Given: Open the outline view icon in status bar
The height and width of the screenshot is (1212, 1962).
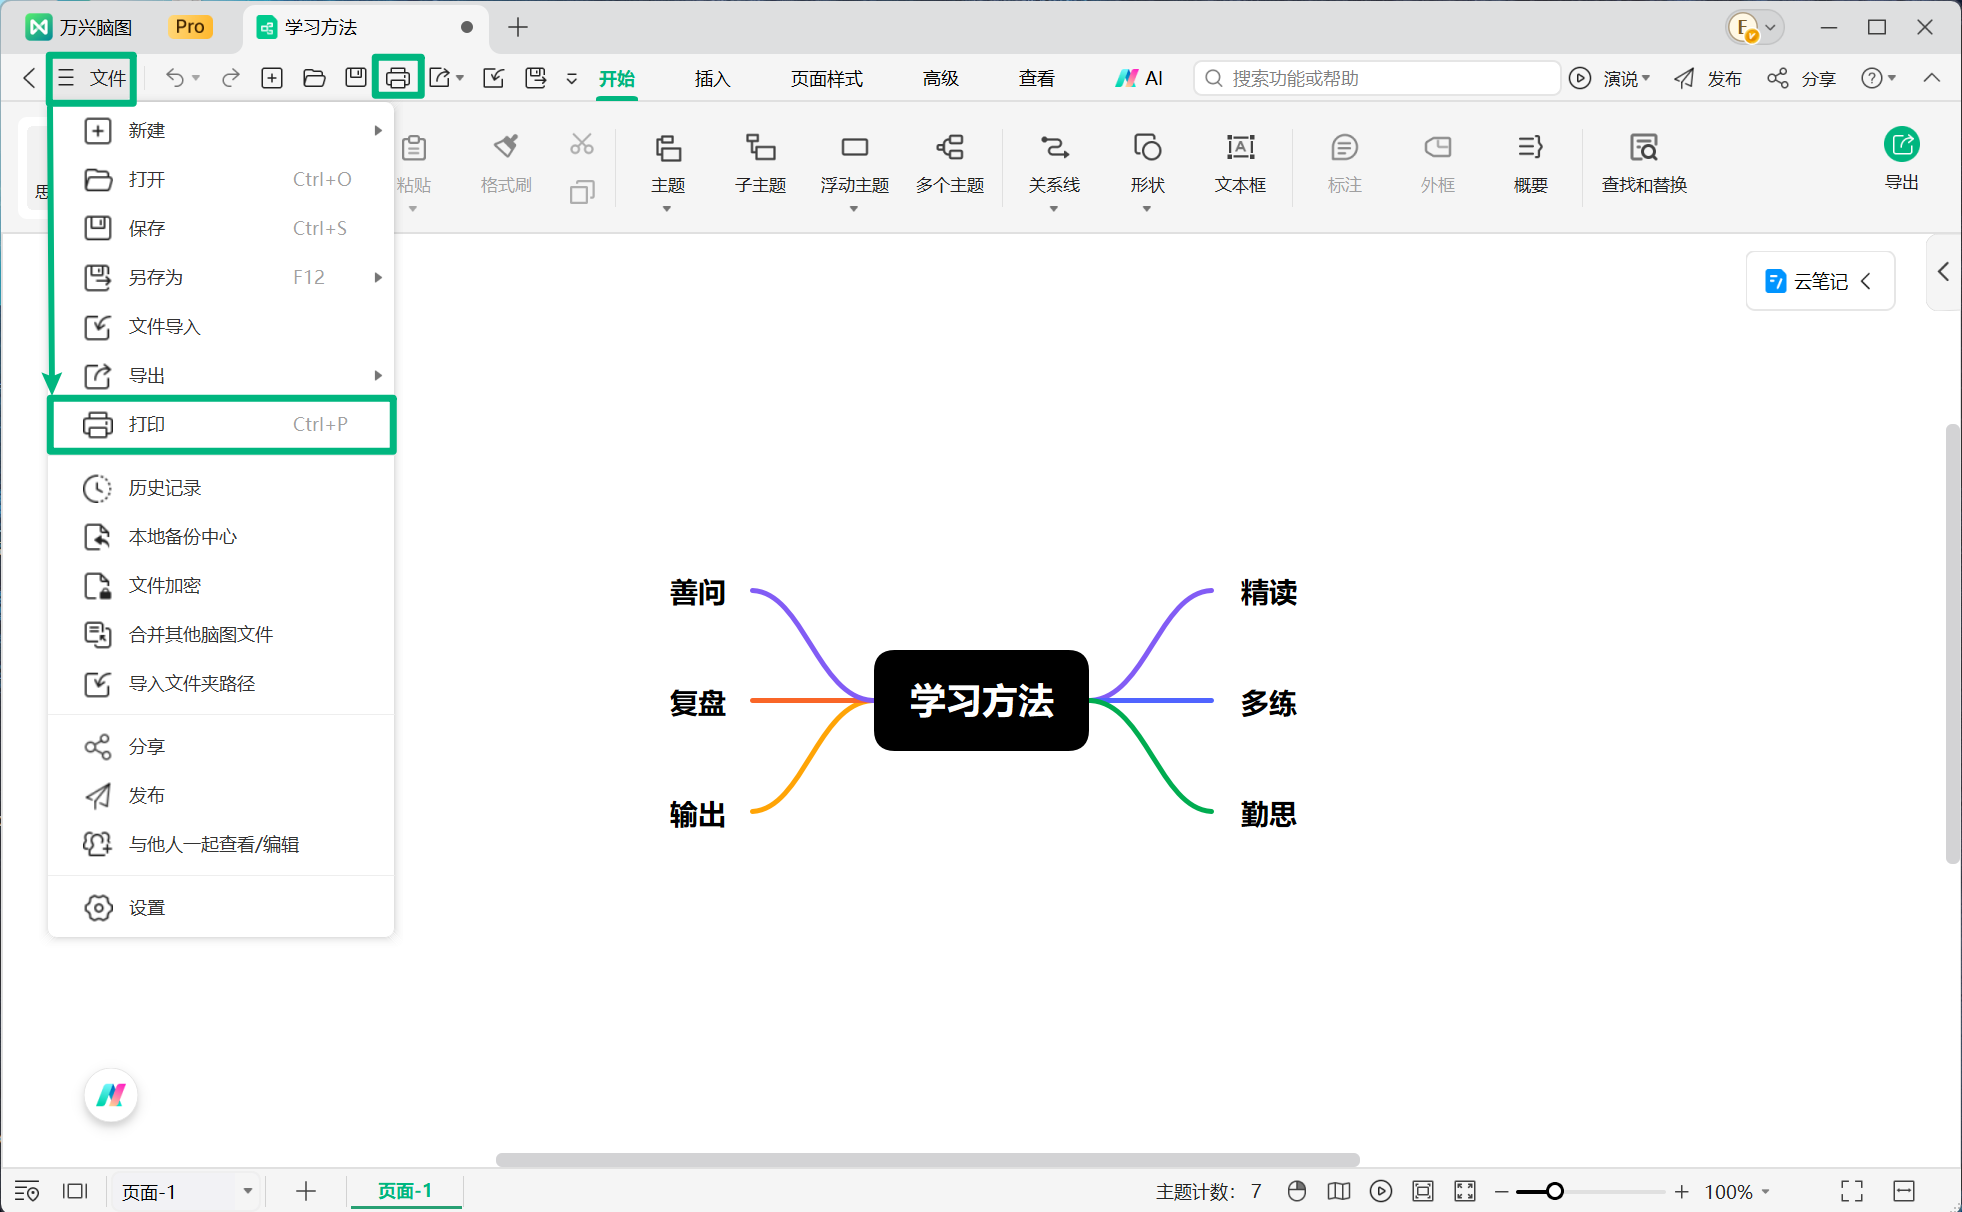Looking at the screenshot, I should pyautogui.click(x=27, y=1191).
